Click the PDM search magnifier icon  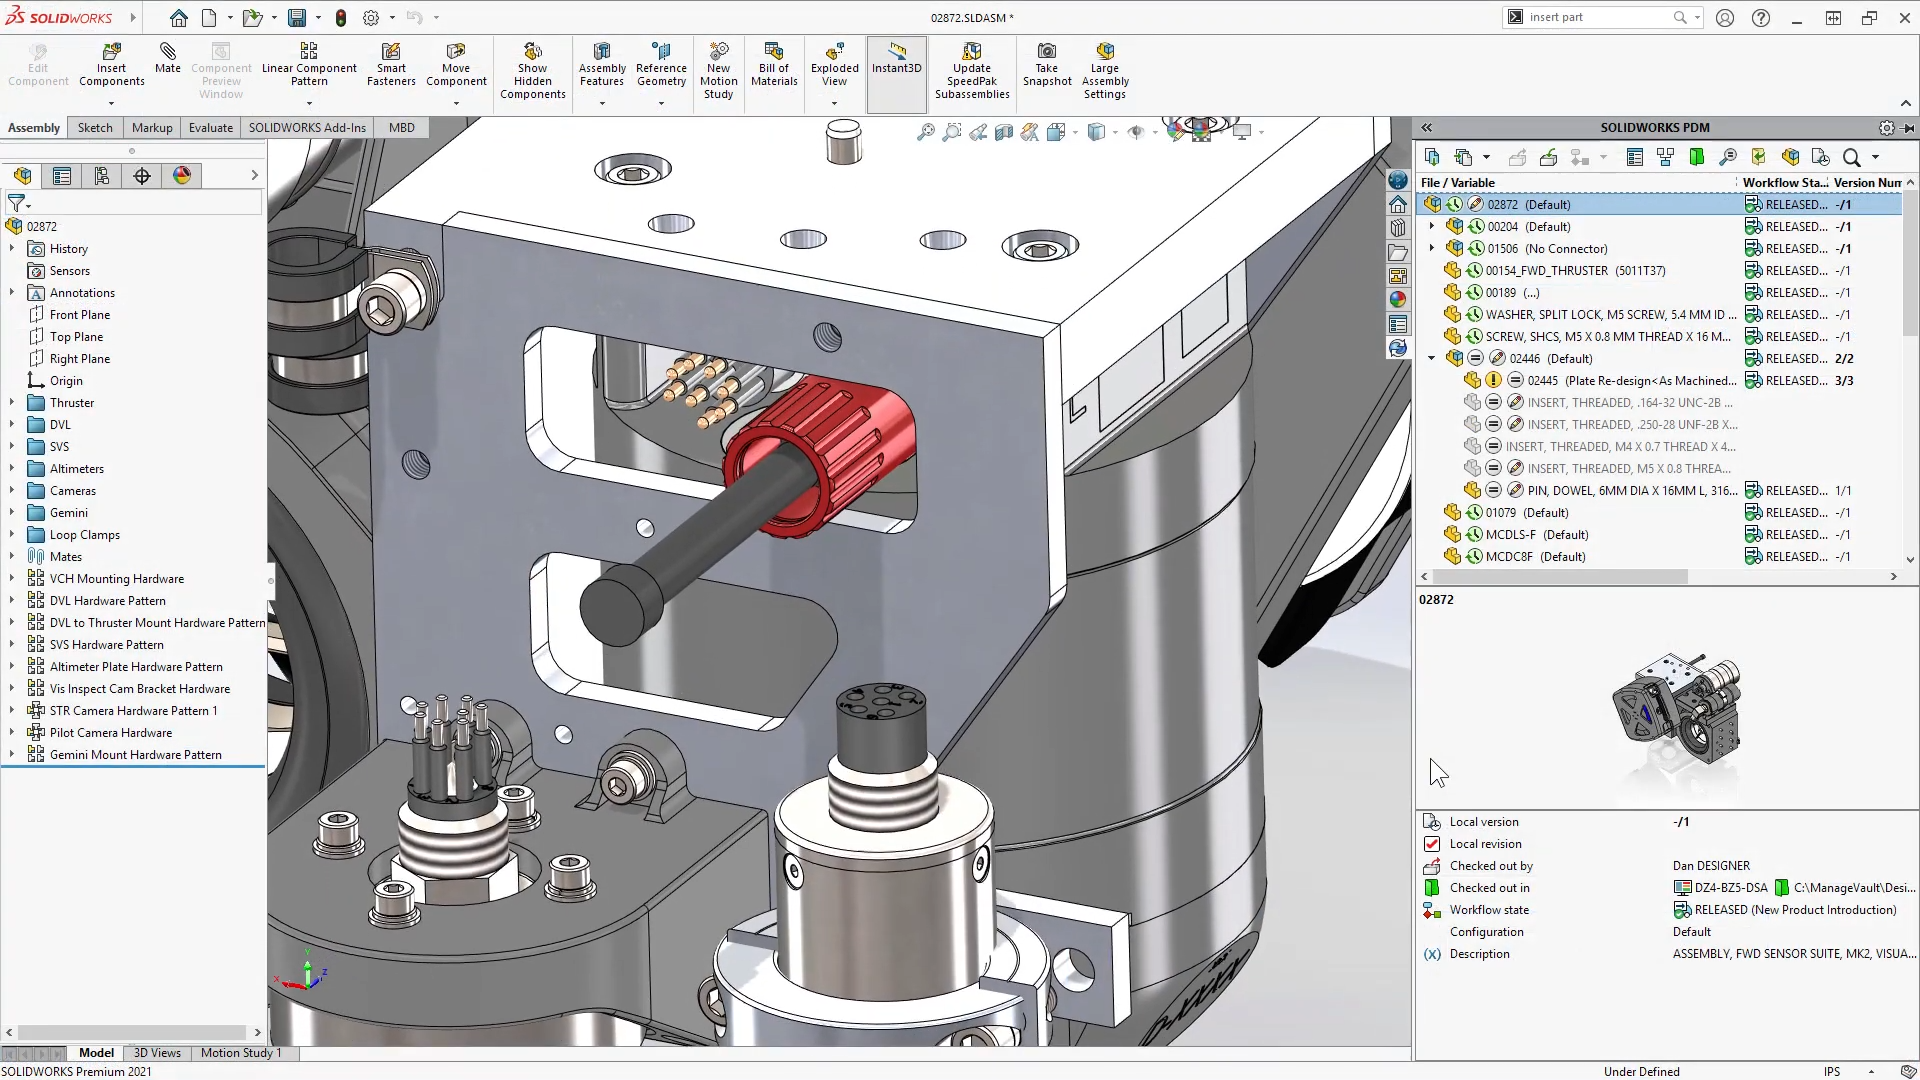1851,157
